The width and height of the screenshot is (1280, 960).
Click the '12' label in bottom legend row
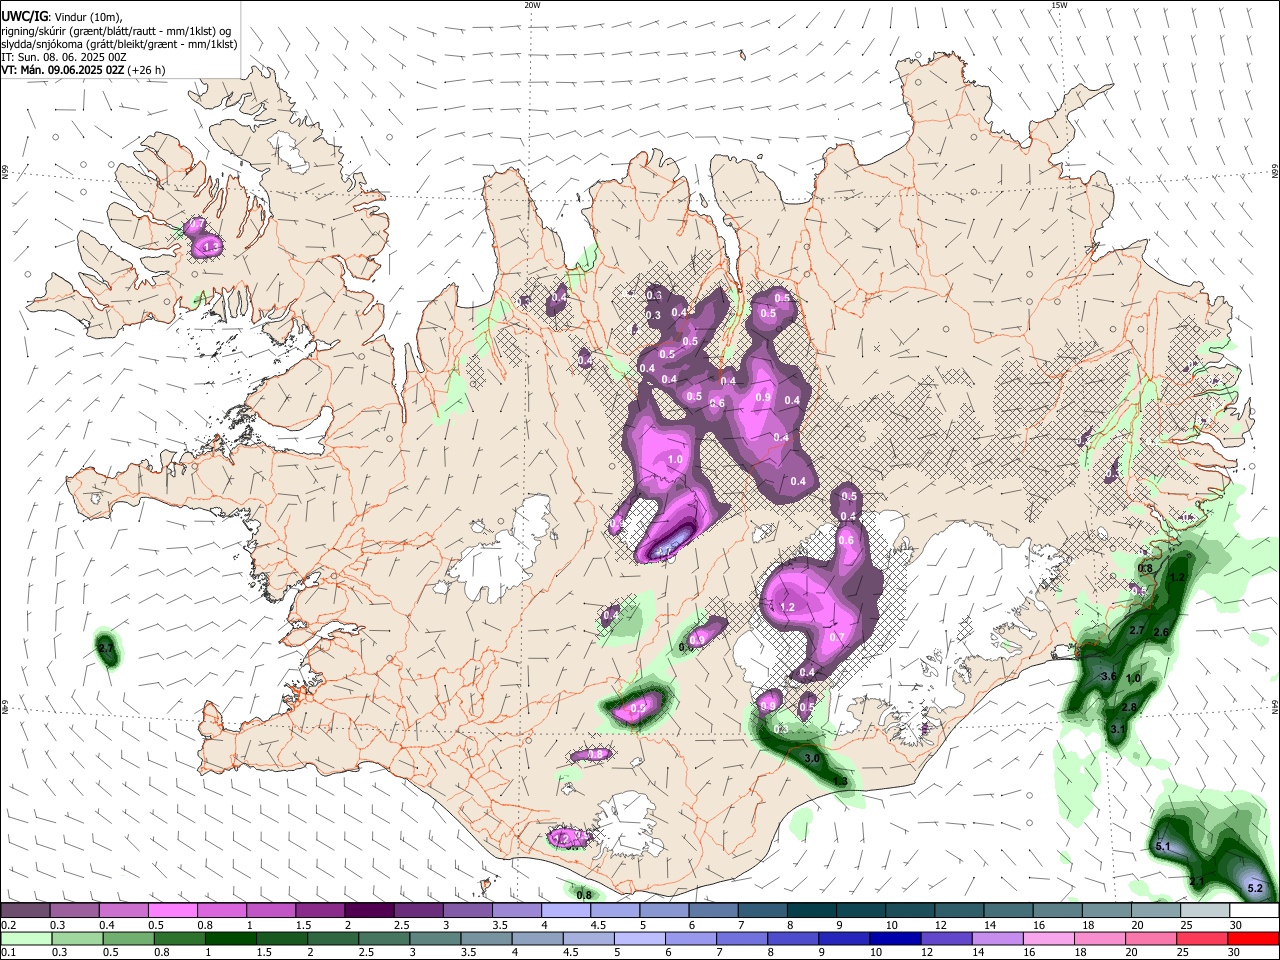pos(926,952)
